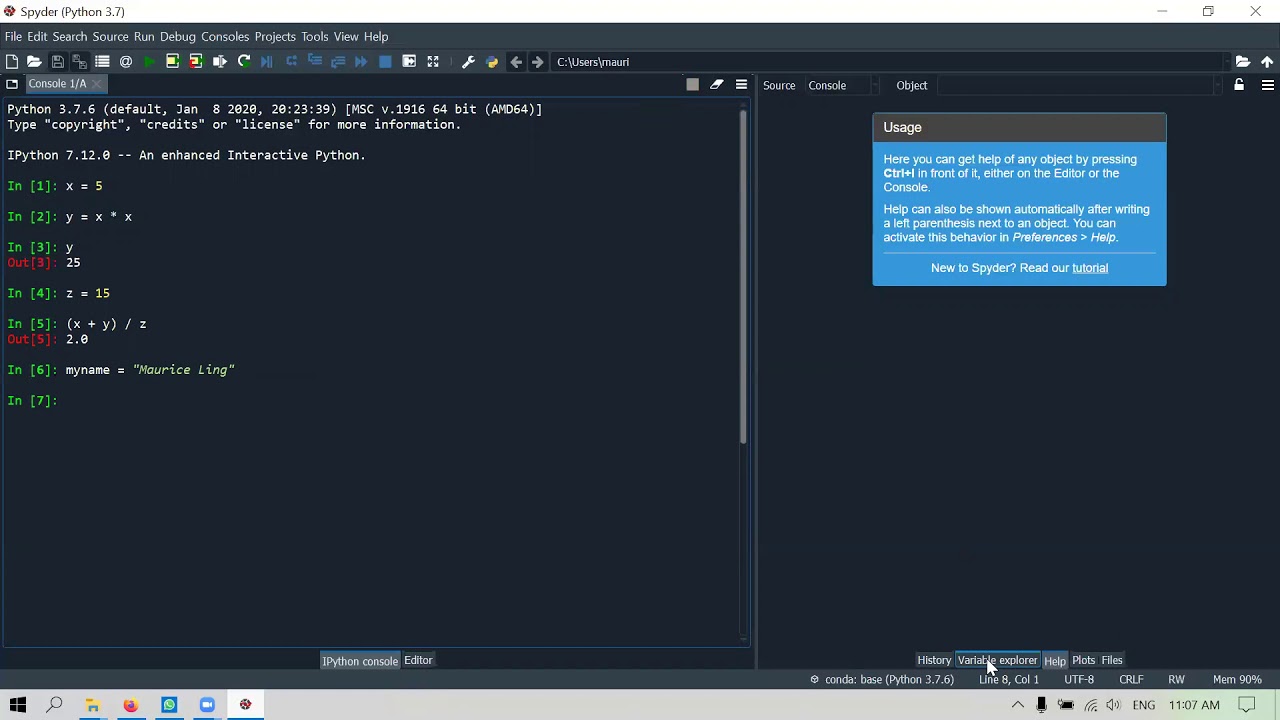The width and height of the screenshot is (1280, 720).
Task: Switch to the Variable explorer tab
Action: click(997, 660)
